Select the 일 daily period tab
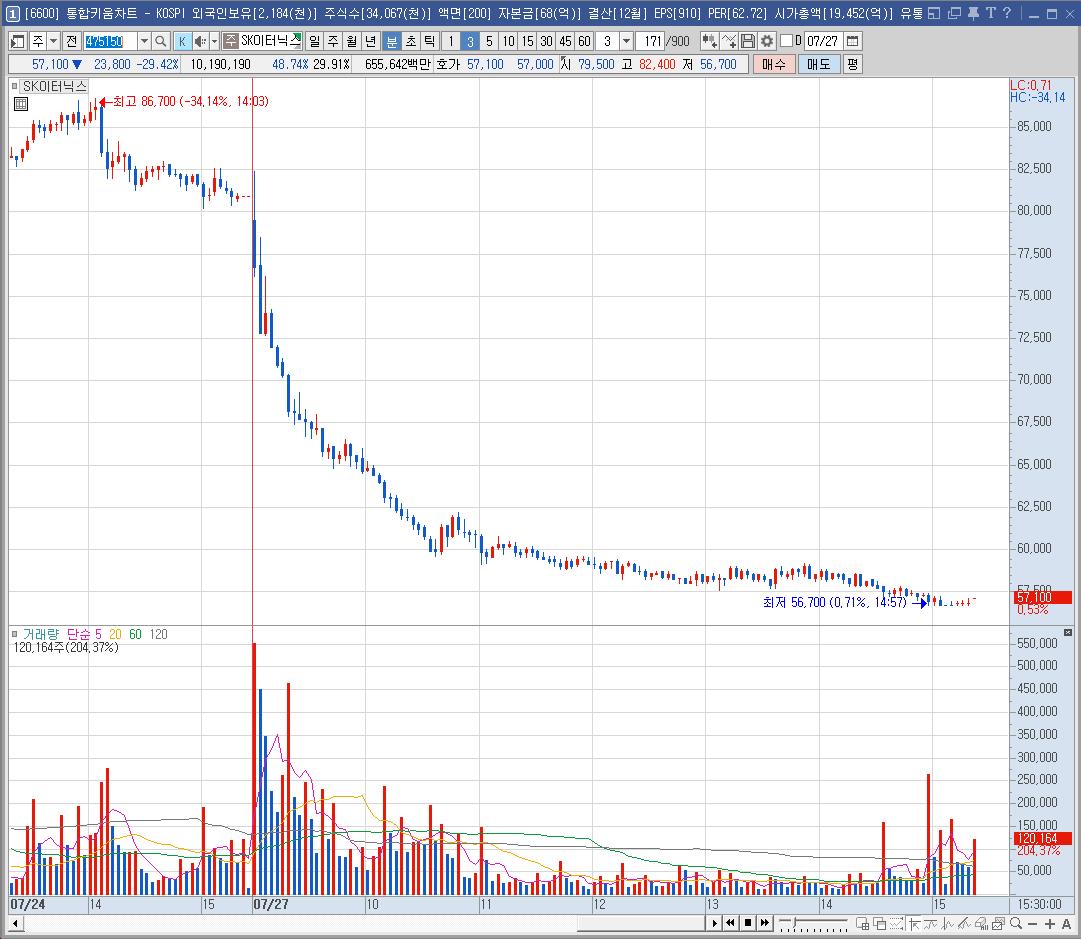 coord(314,41)
